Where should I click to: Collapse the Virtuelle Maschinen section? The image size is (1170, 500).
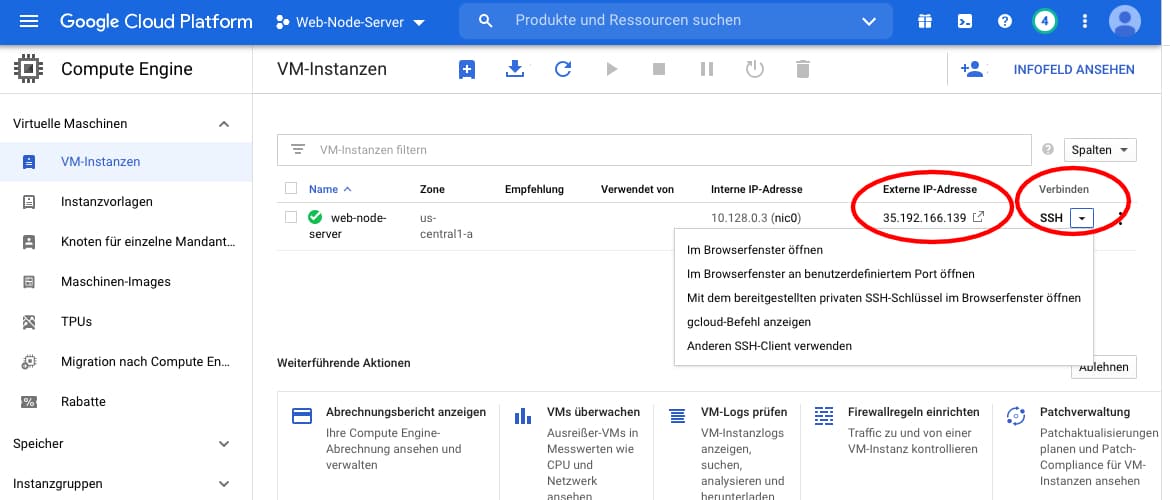pos(224,124)
